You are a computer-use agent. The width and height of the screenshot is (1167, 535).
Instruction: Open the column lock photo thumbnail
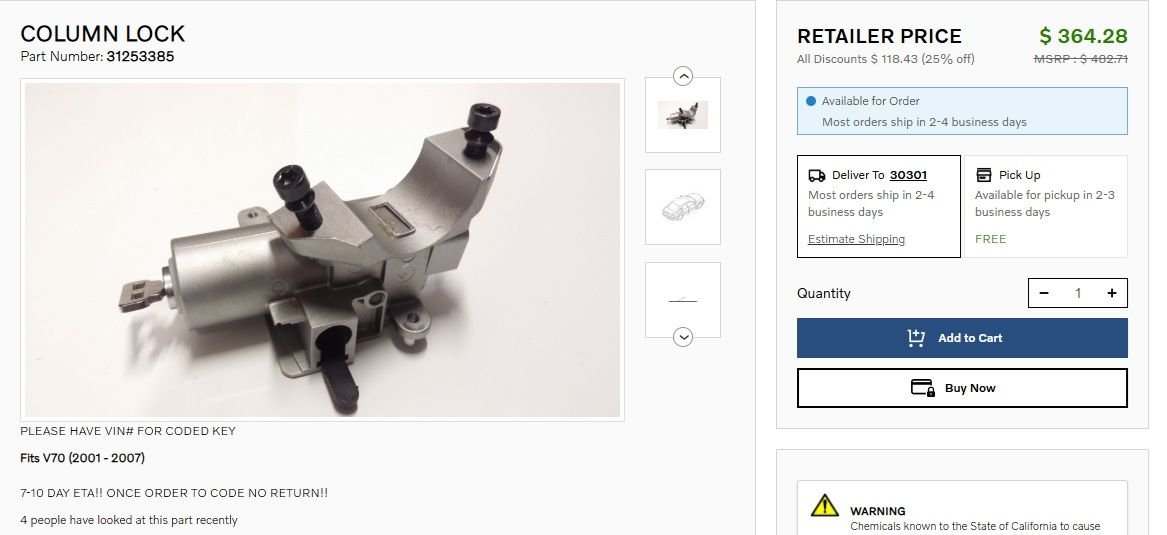(x=682, y=115)
